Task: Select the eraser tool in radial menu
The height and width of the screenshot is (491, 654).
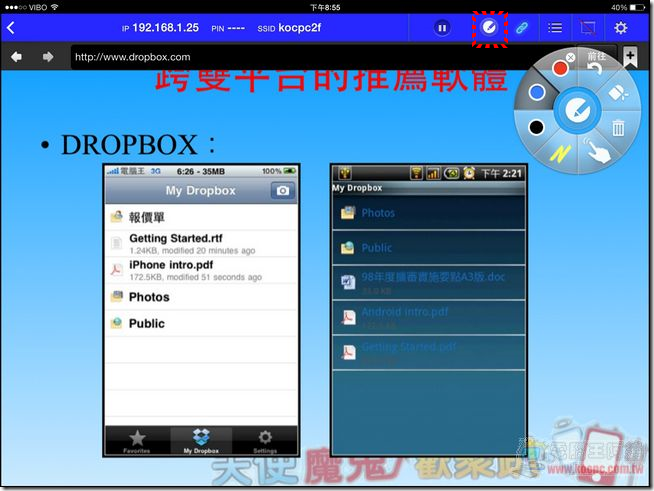Action: coord(619,93)
